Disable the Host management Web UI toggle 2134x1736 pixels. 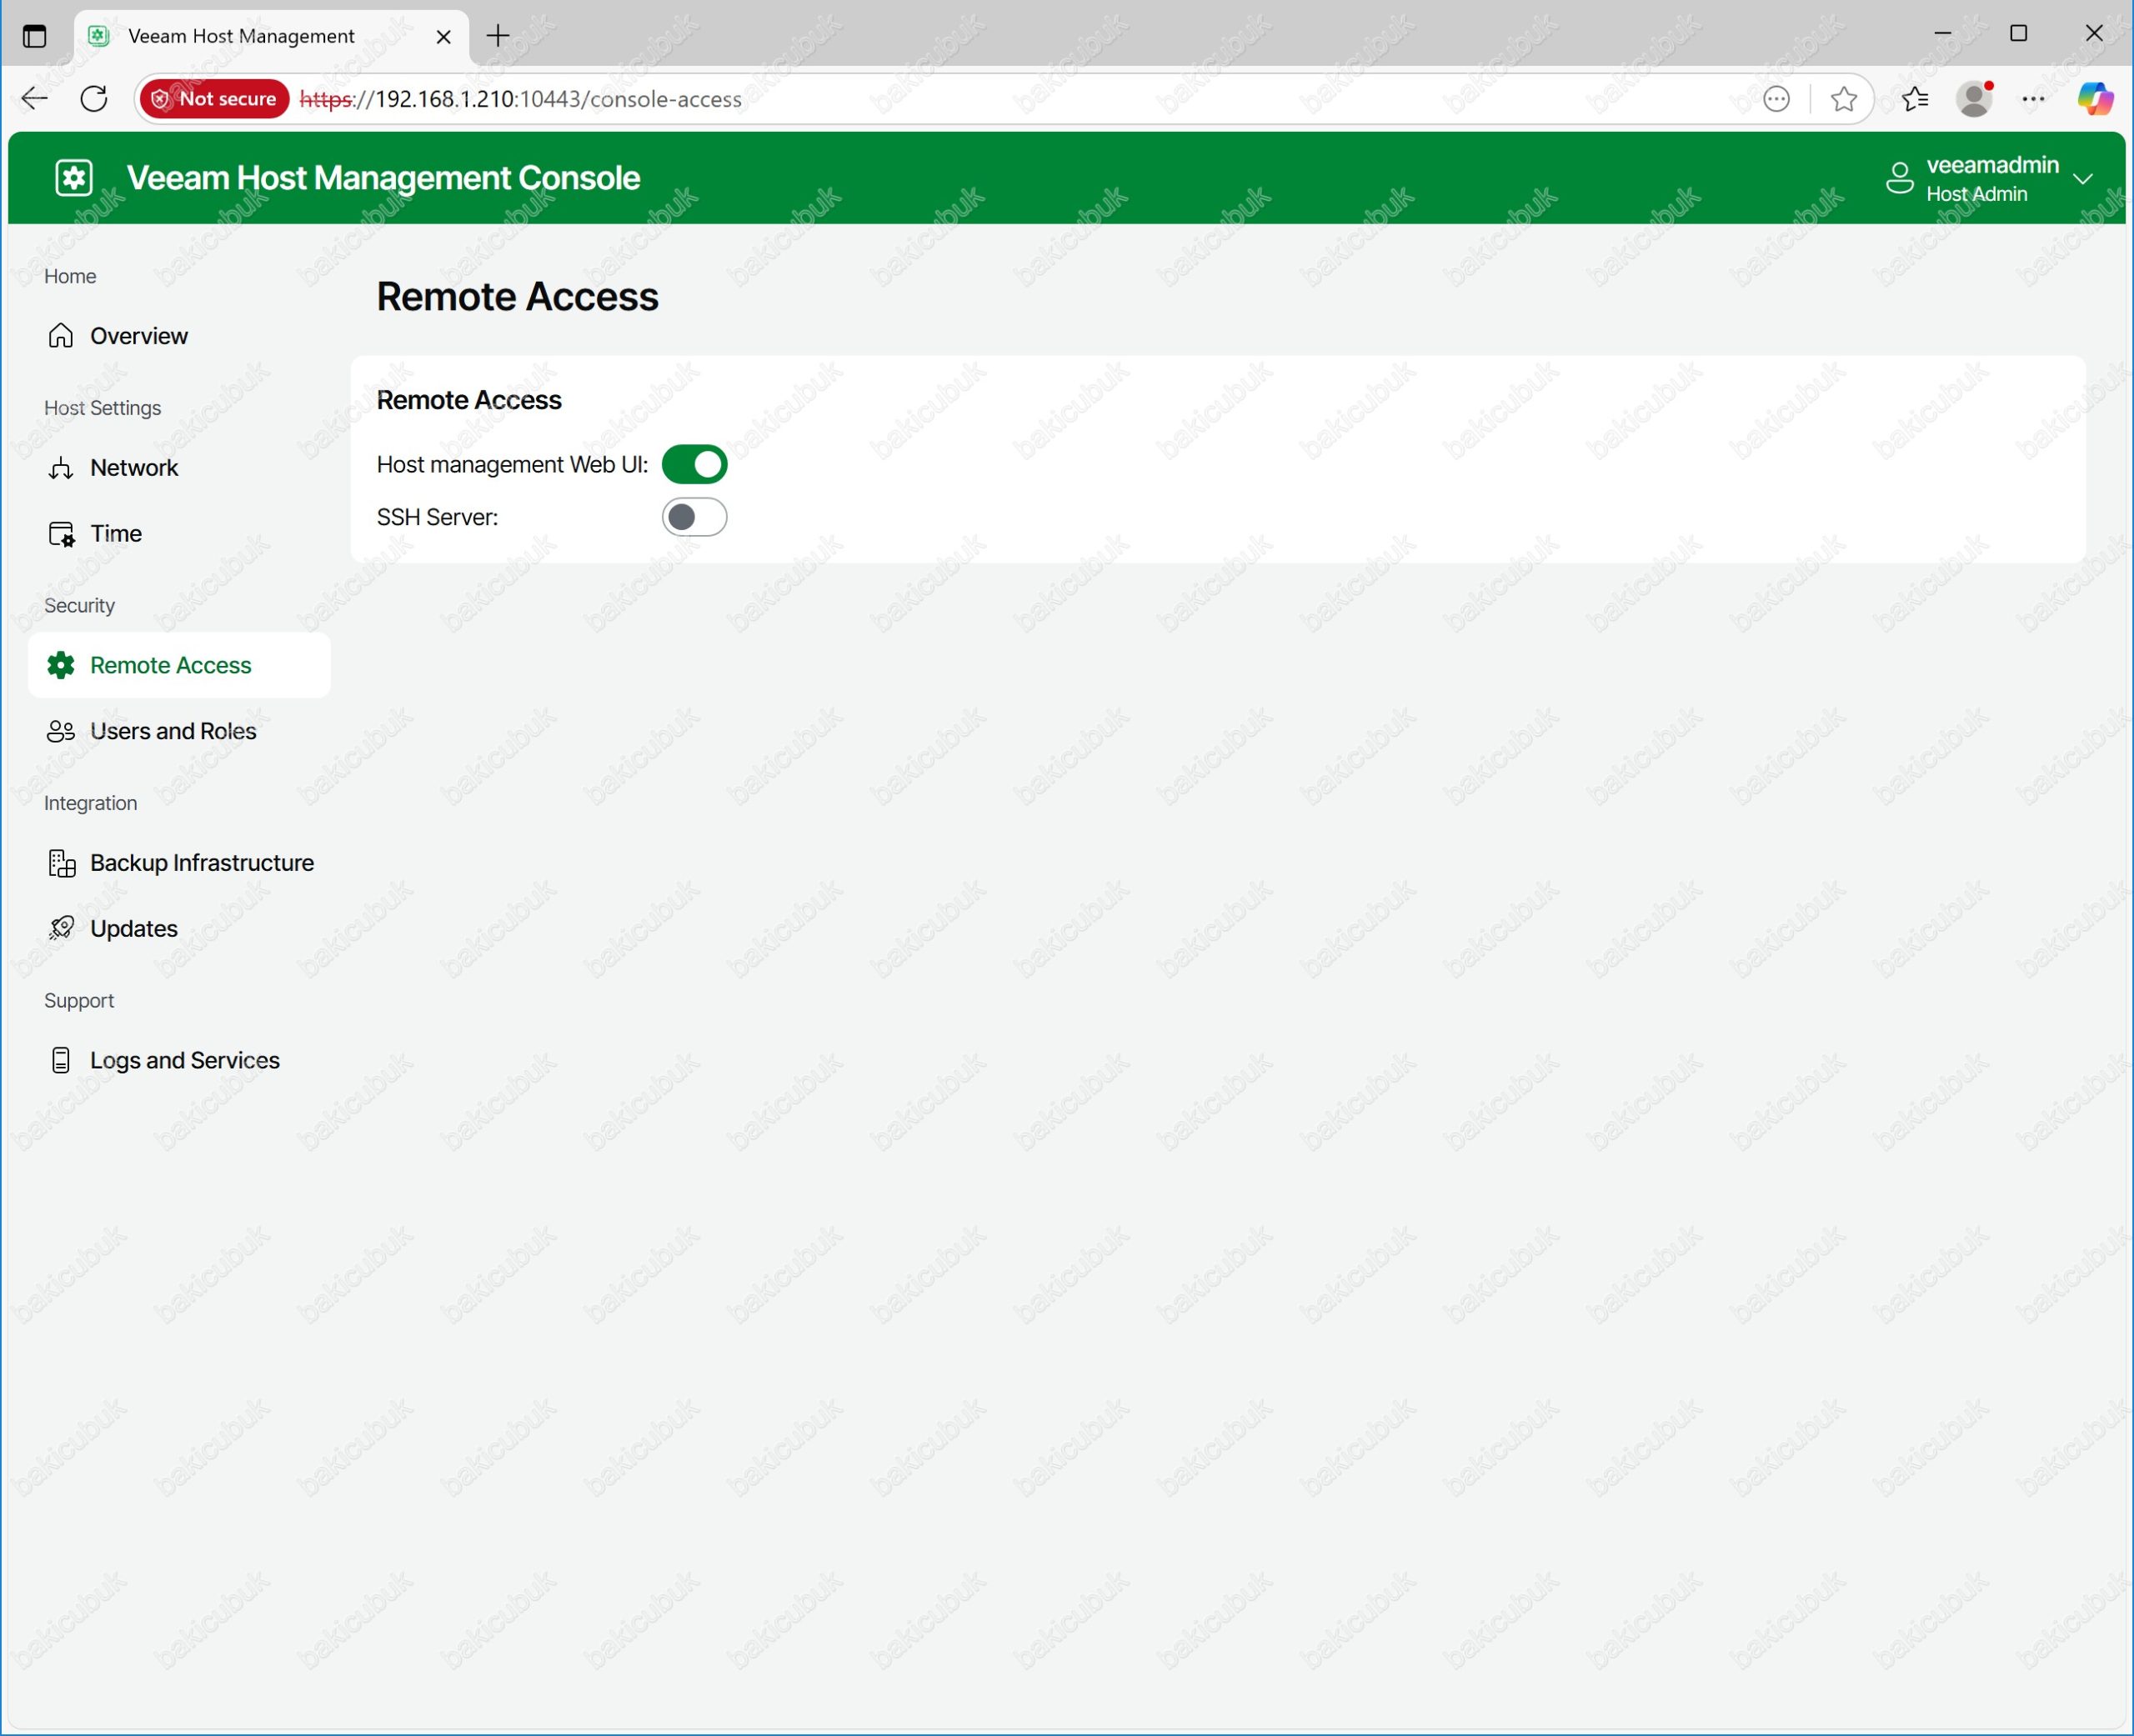click(694, 465)
